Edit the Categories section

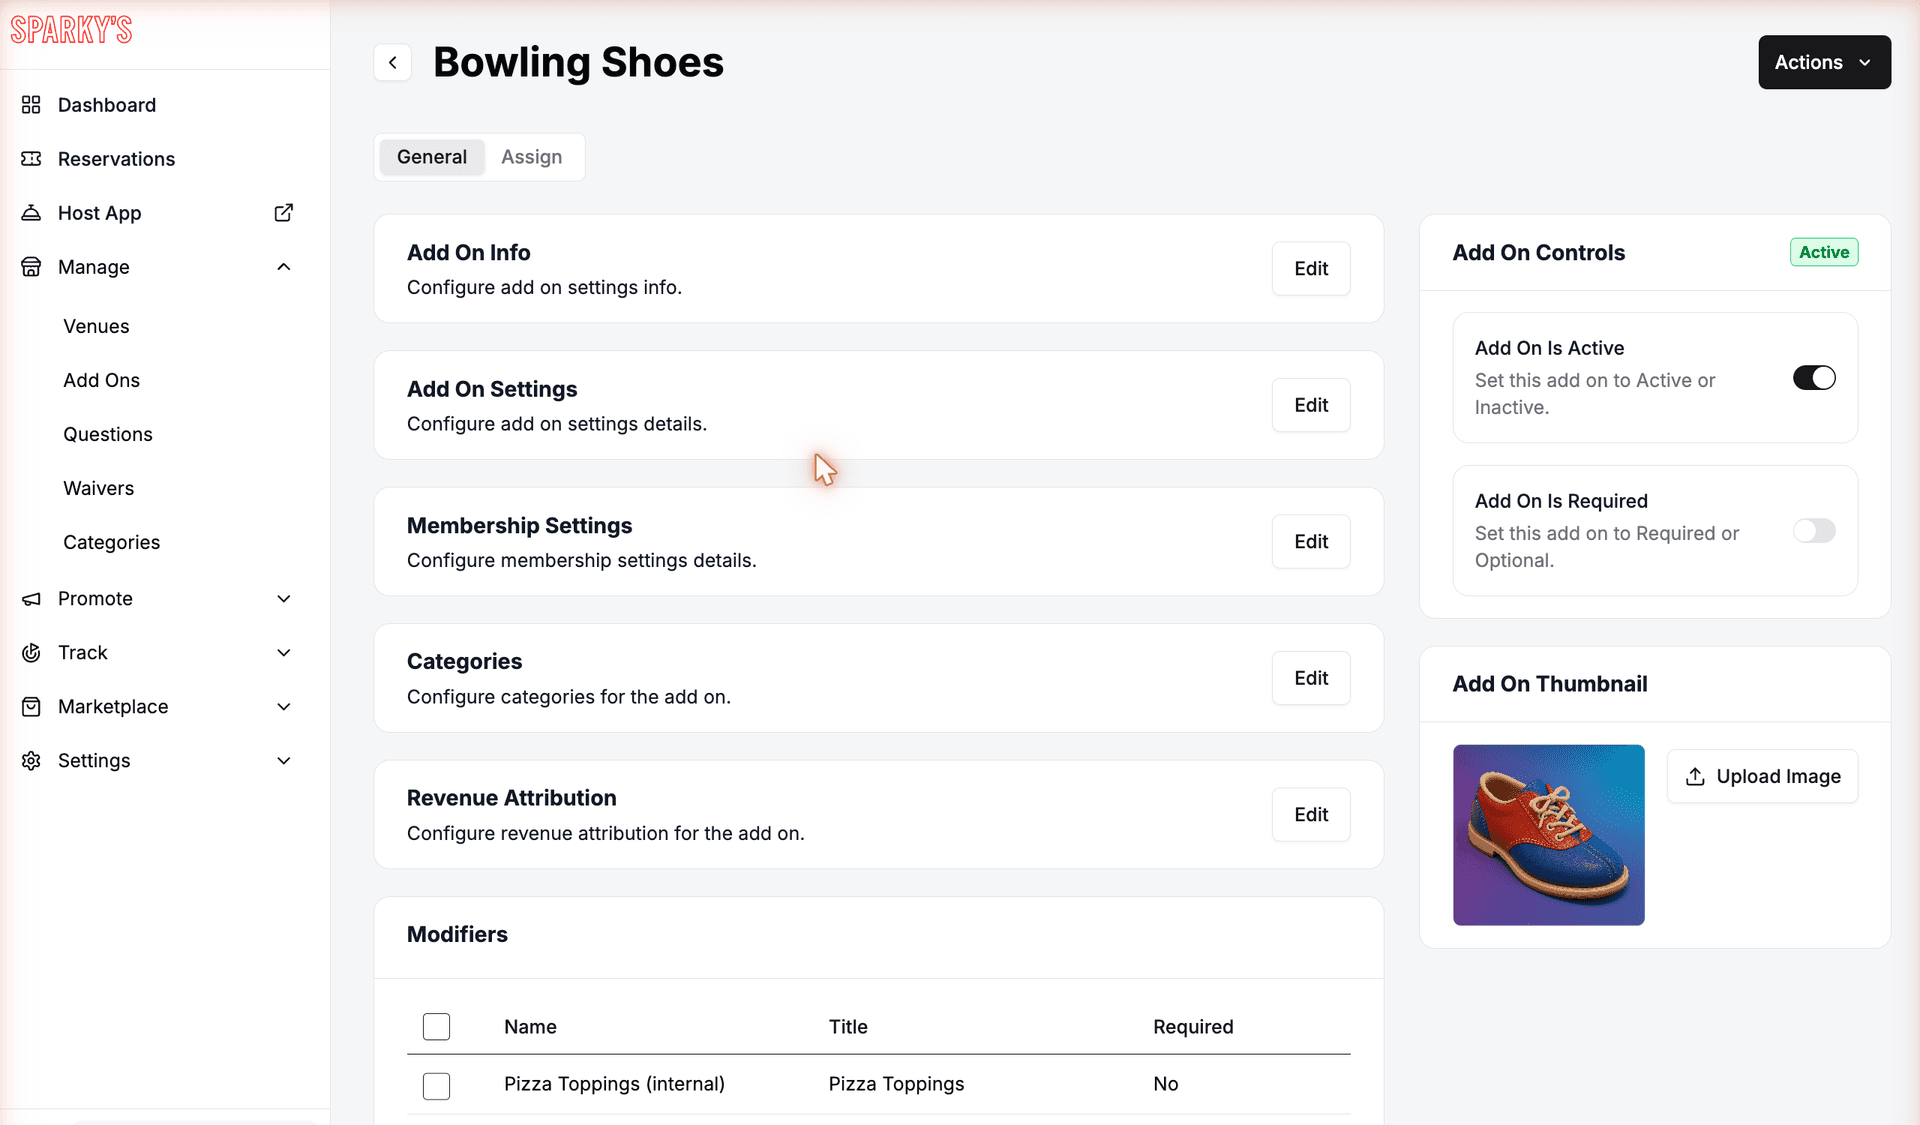coord(1311,678)
